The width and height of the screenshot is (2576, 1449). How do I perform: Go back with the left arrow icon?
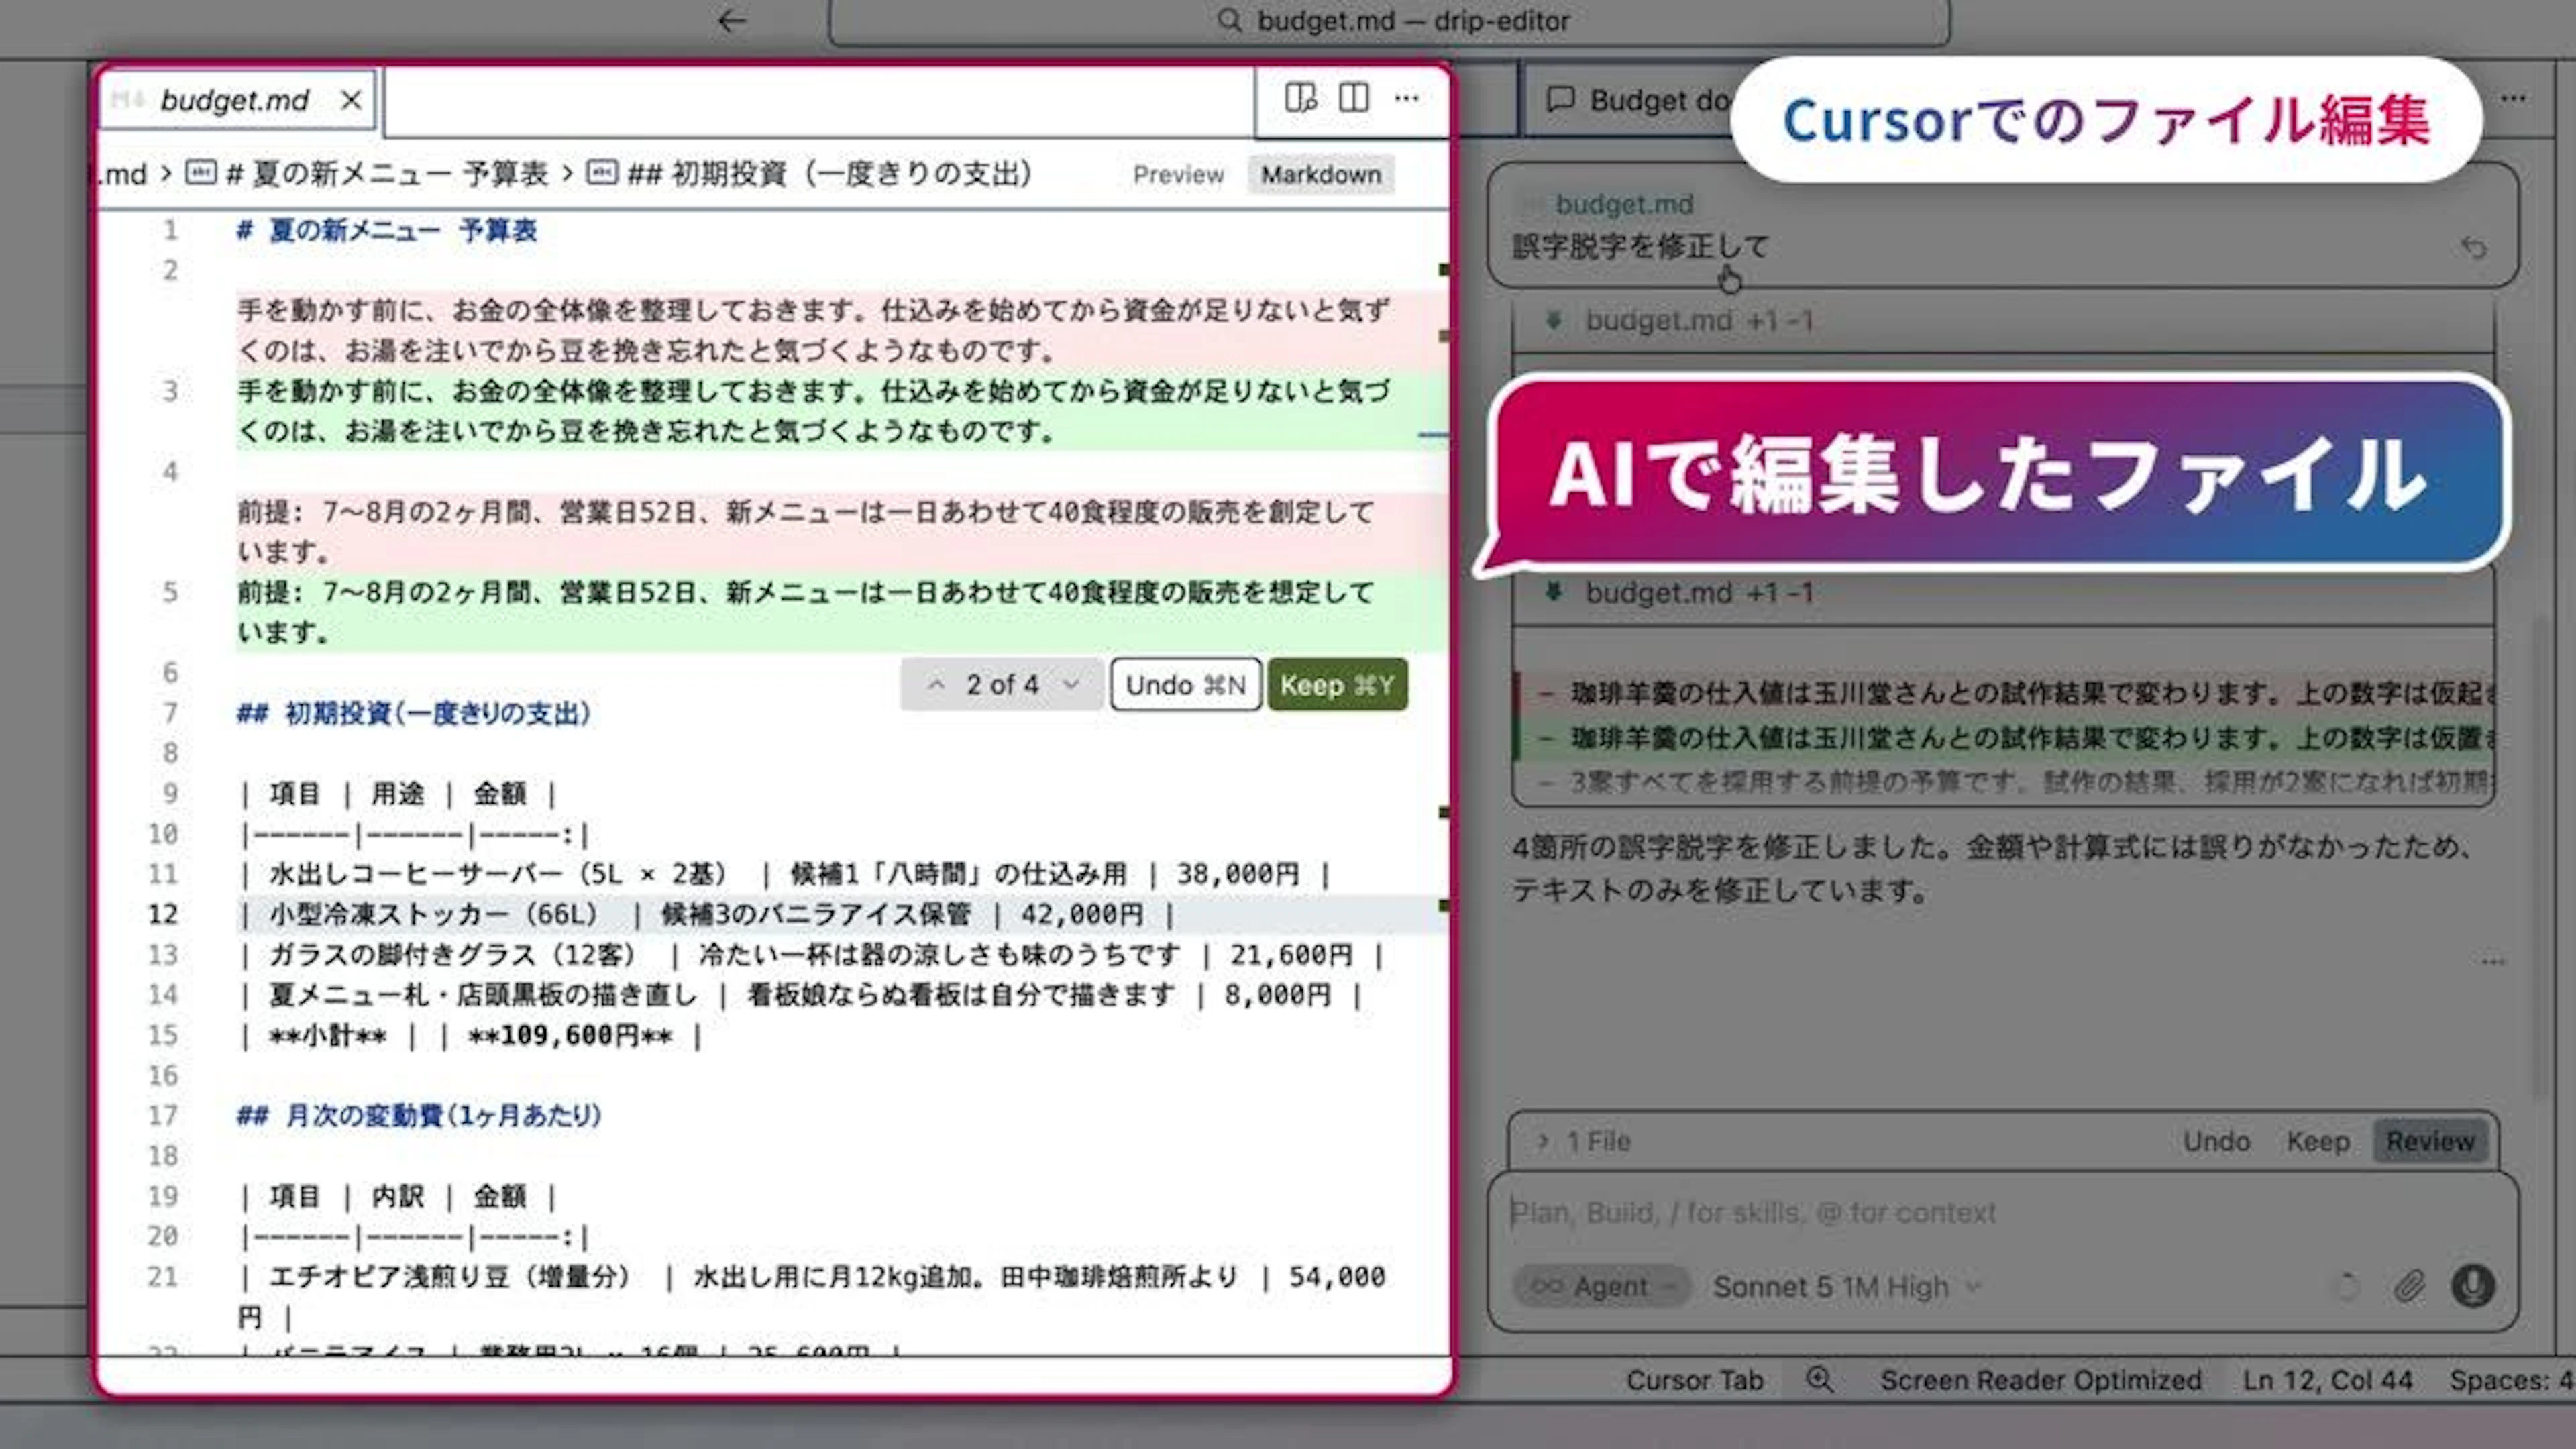pyautogui.click(x=732, y=21)
